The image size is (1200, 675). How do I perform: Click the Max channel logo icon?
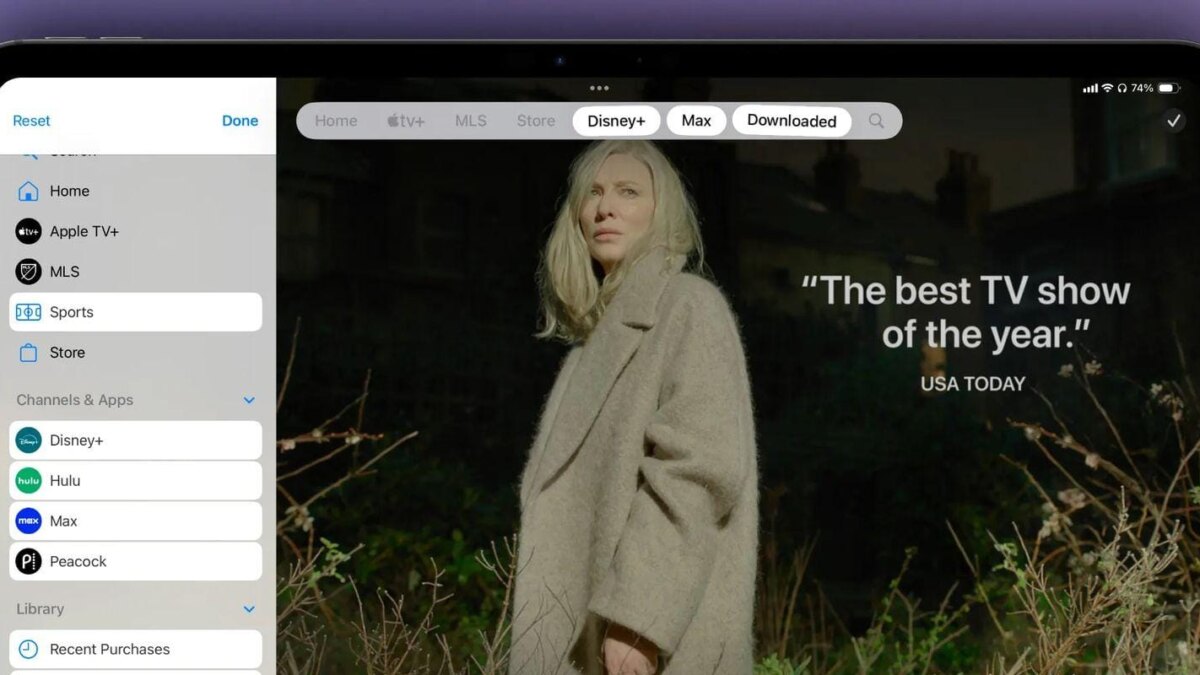(x=28, y=521)
